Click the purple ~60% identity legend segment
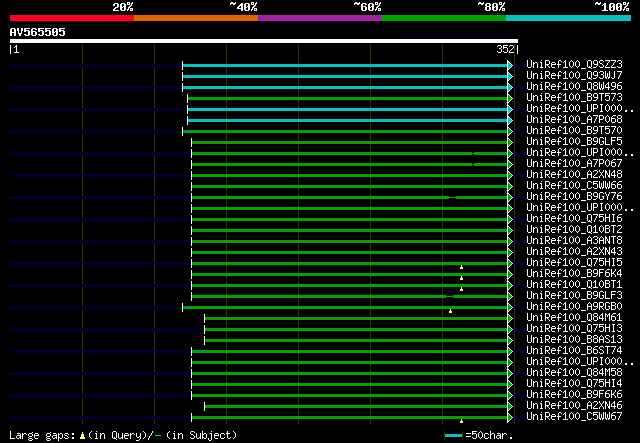 (x=319, y=17)
